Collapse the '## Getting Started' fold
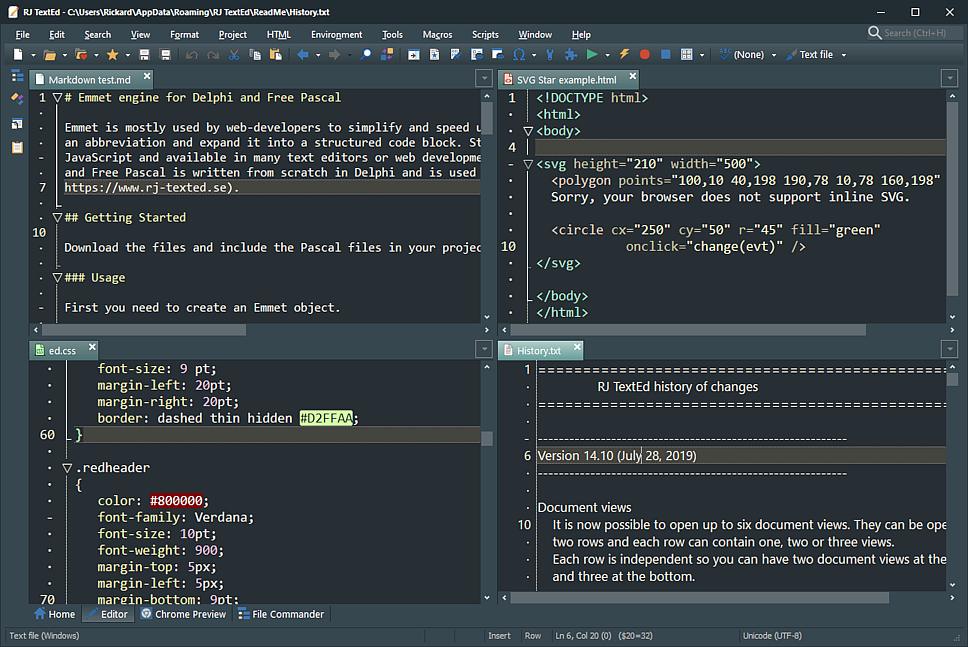 pyautogui.click(x=57, y=217)
